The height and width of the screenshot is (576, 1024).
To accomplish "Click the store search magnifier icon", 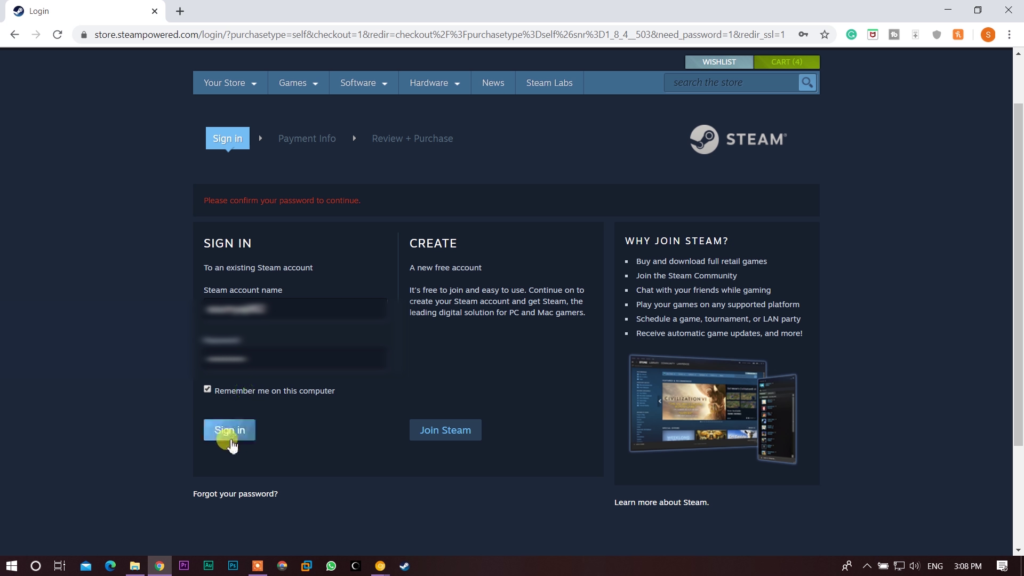I will point(807,82).
